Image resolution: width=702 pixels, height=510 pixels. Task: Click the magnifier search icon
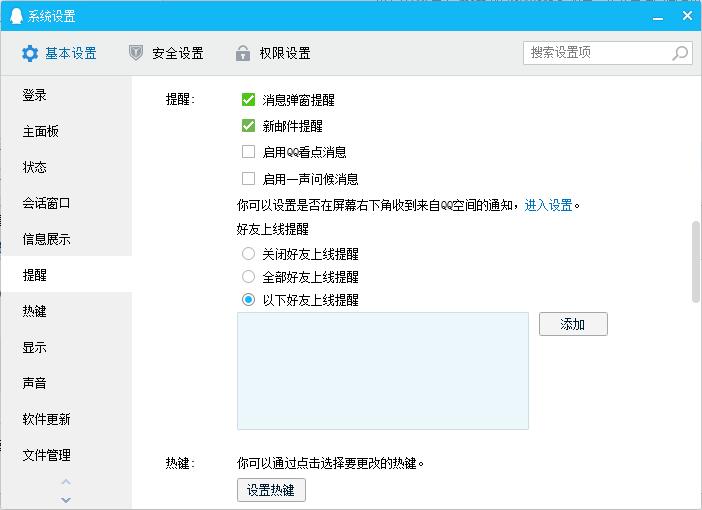coord(680,53)
